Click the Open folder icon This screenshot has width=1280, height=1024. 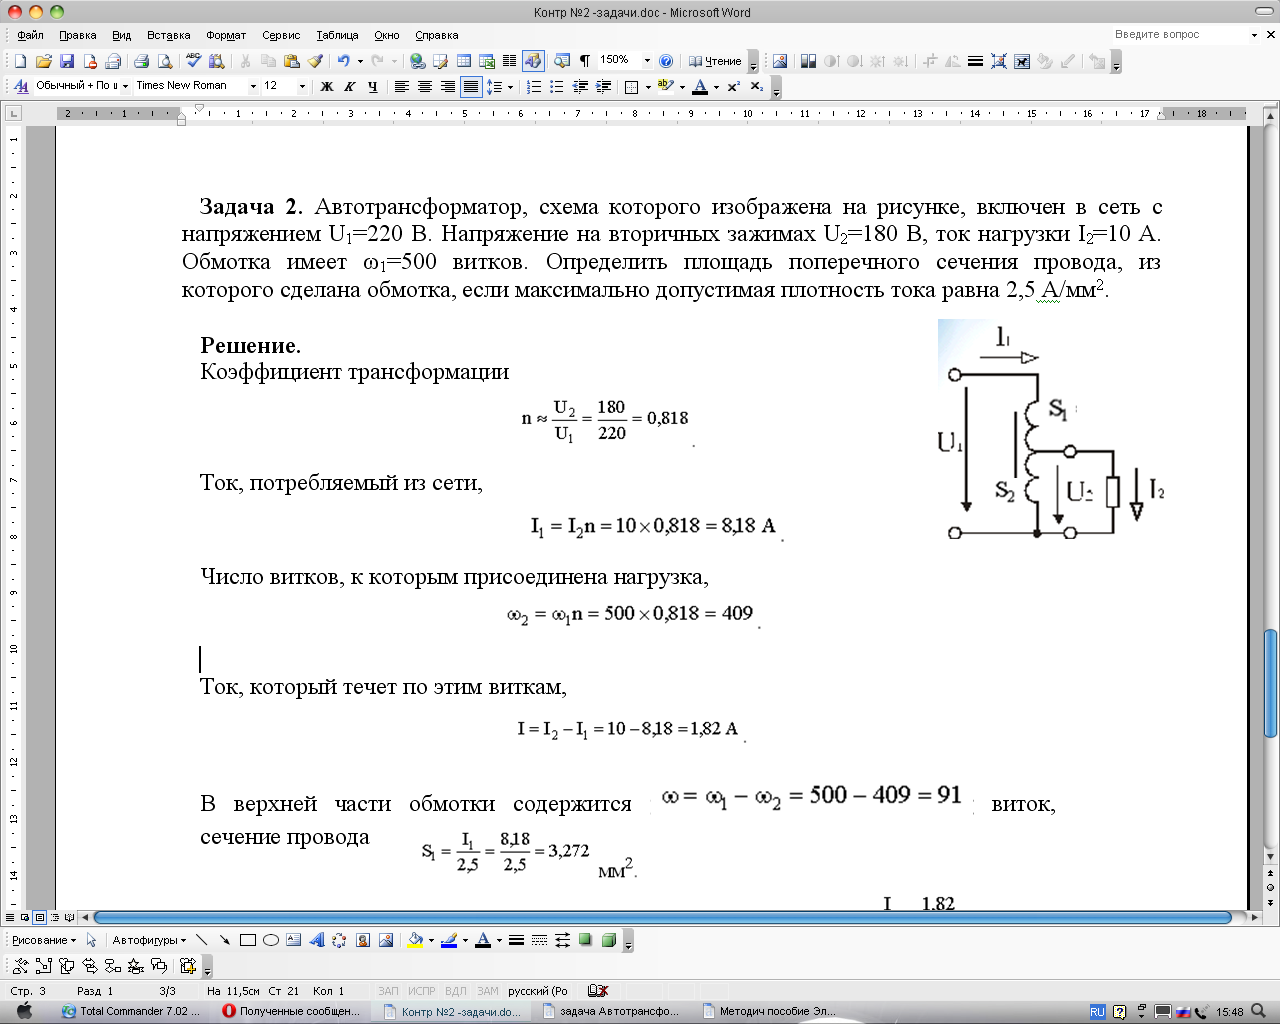[x=44, y=61]
